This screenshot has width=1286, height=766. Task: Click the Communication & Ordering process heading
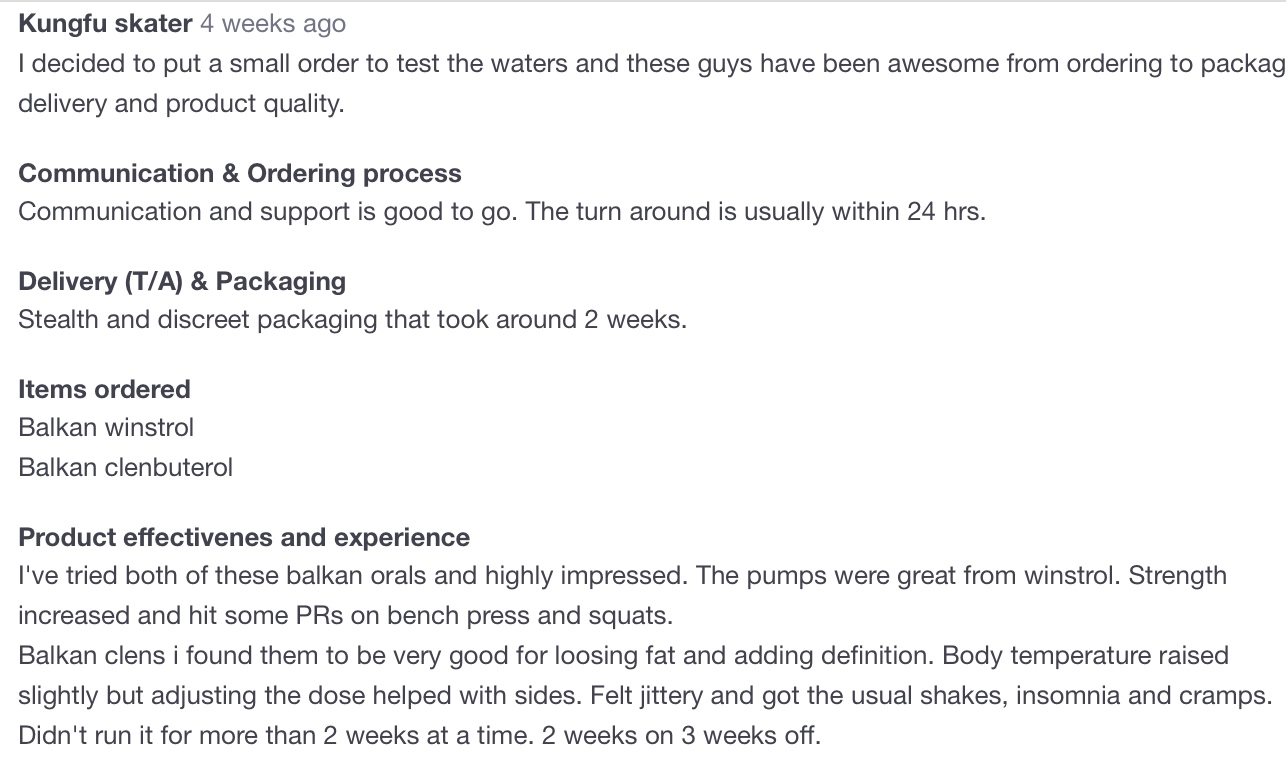240,173
